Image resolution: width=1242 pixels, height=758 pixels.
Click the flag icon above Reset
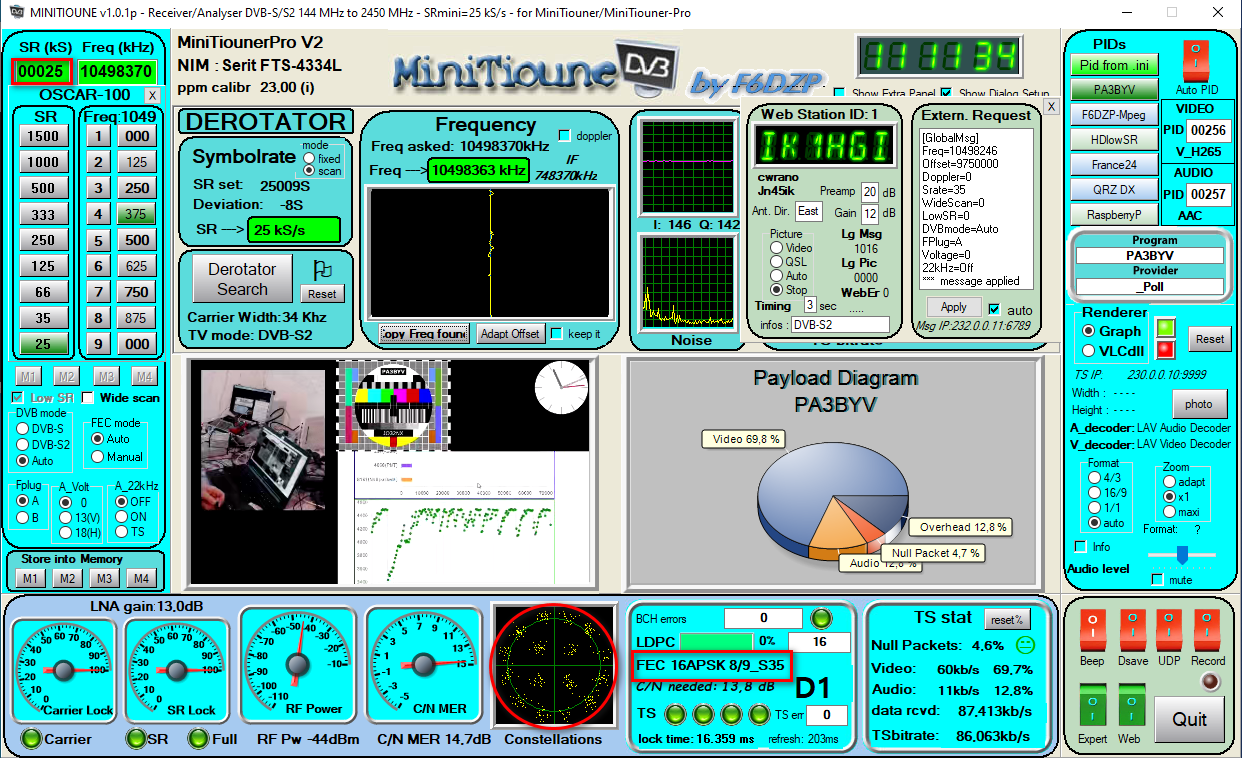(x=322, y=269)
